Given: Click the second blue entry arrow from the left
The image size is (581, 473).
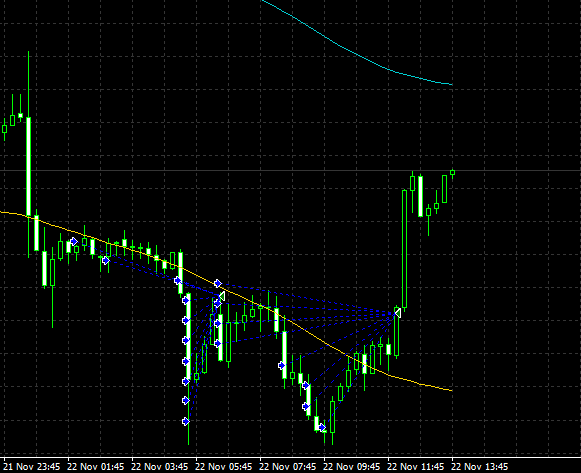Looking at the screenshot, I should tap(106, 261).
